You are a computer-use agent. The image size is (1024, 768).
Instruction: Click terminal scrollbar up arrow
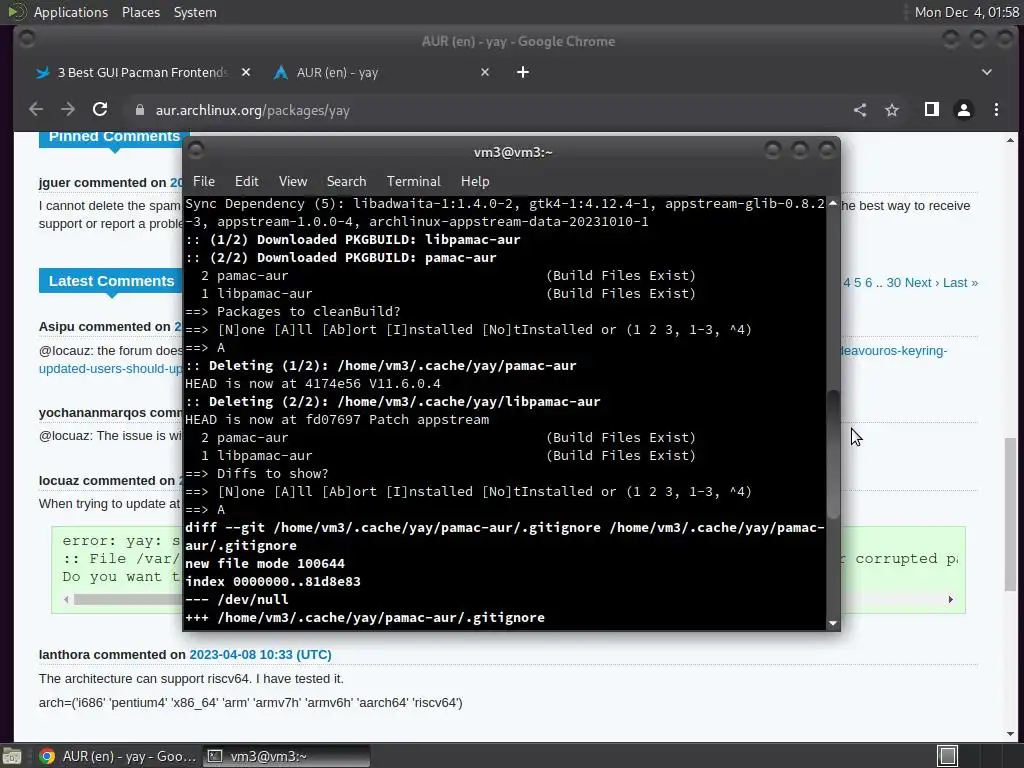pos(833,204)
